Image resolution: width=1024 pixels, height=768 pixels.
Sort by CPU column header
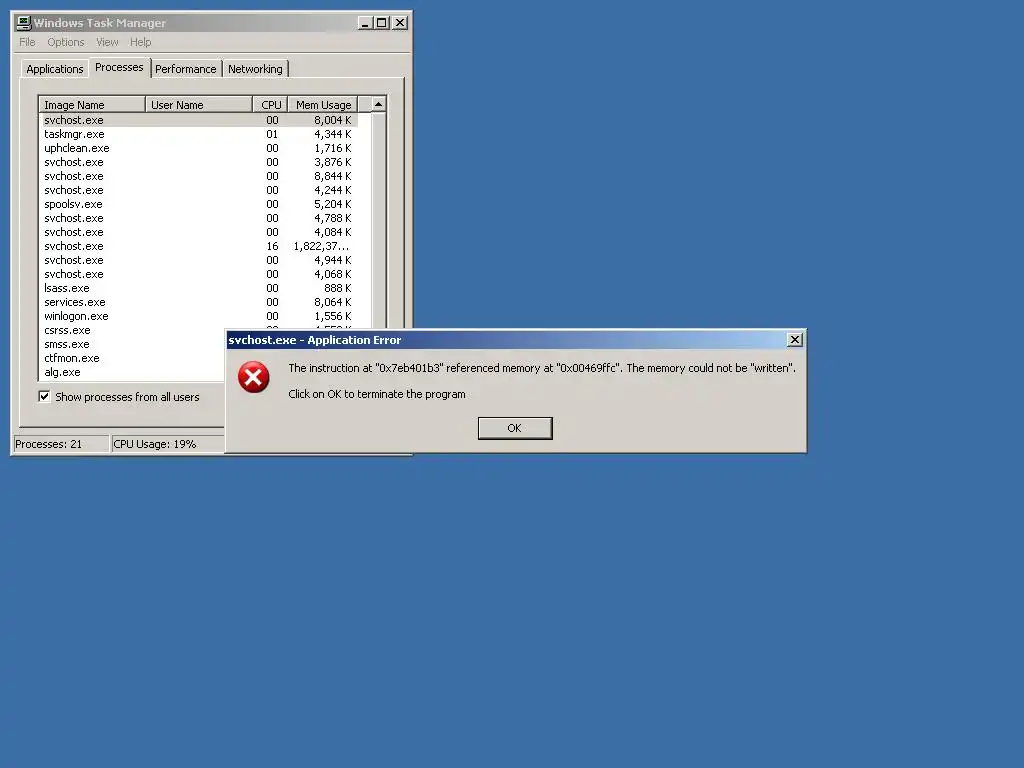click(270, 104)
